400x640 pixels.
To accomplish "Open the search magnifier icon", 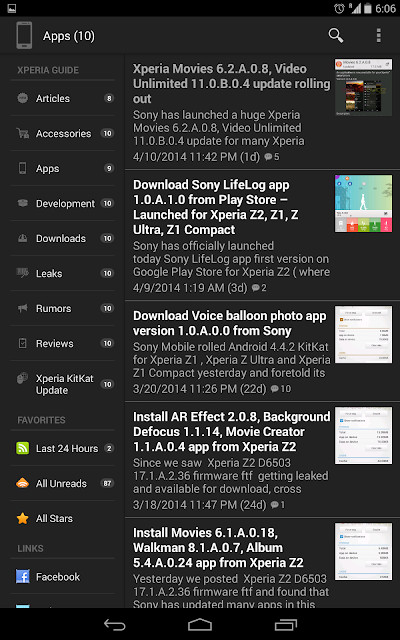I will pos(336,36).
